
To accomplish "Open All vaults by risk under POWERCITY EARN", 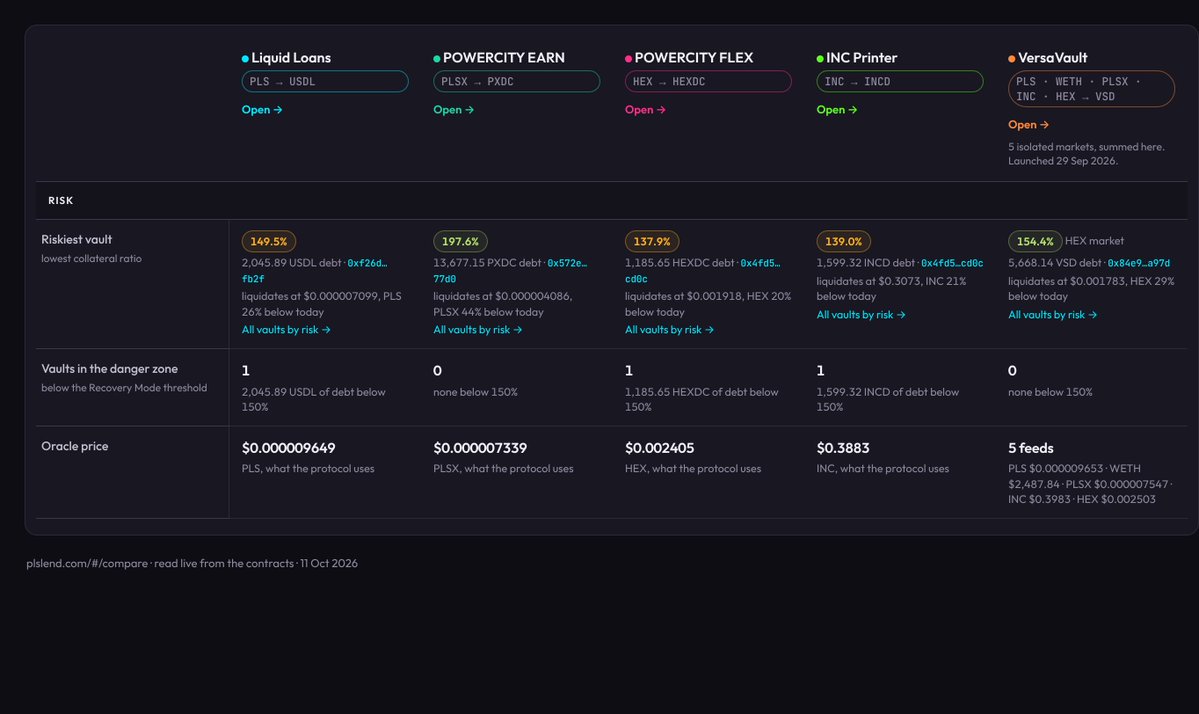I will point(478,329).
